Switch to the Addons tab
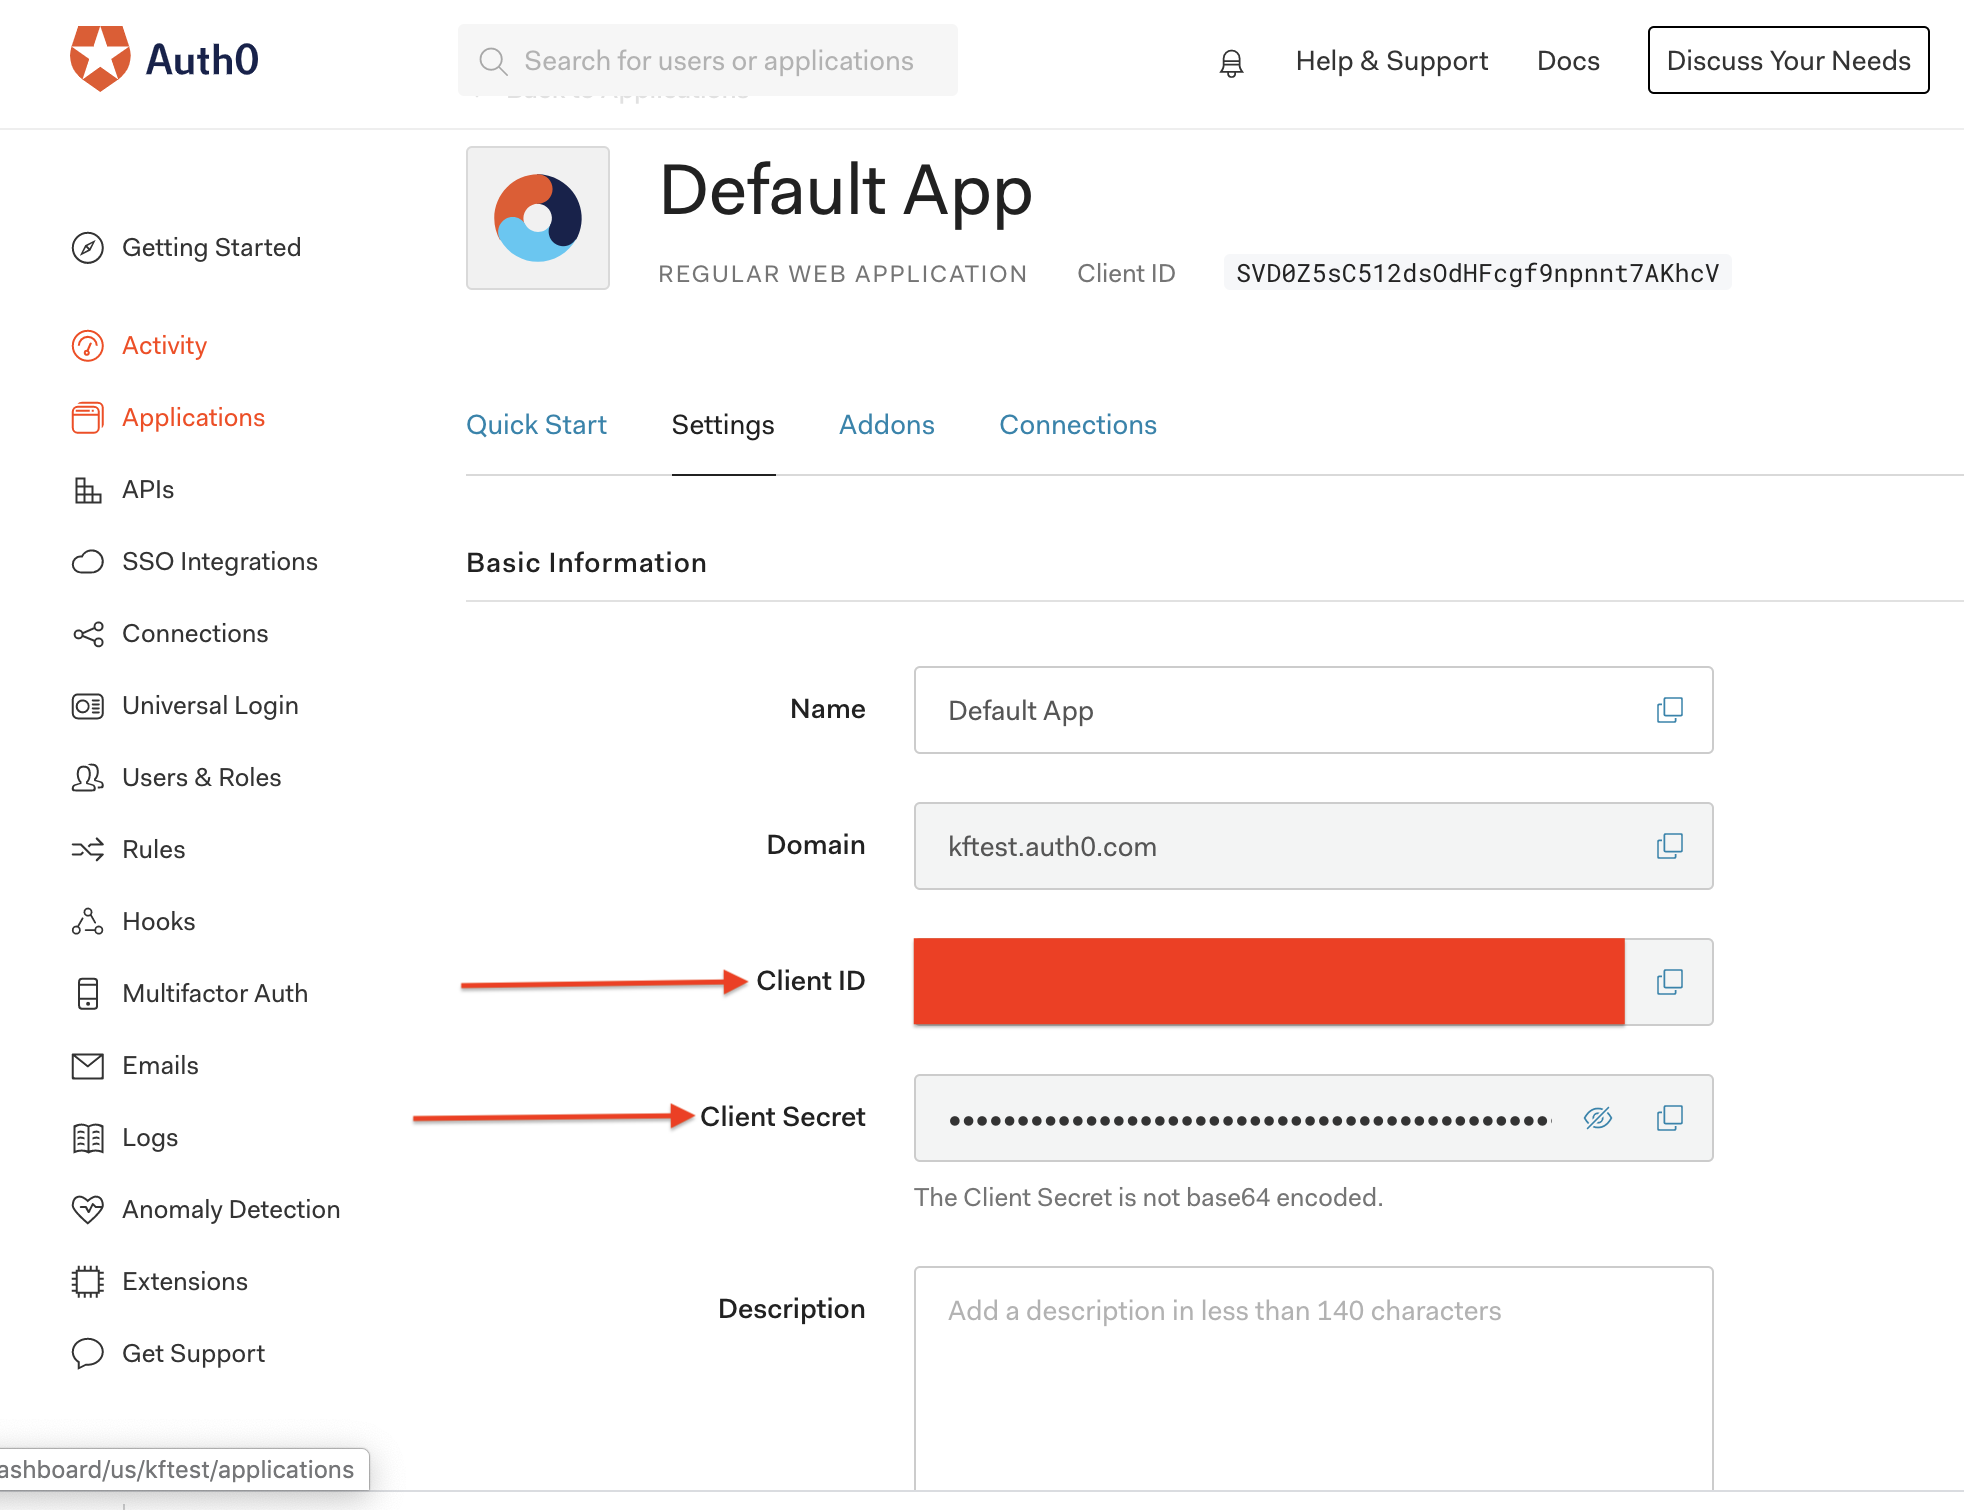This screenshot has height=1510, width=1964. tap(885, 425)
